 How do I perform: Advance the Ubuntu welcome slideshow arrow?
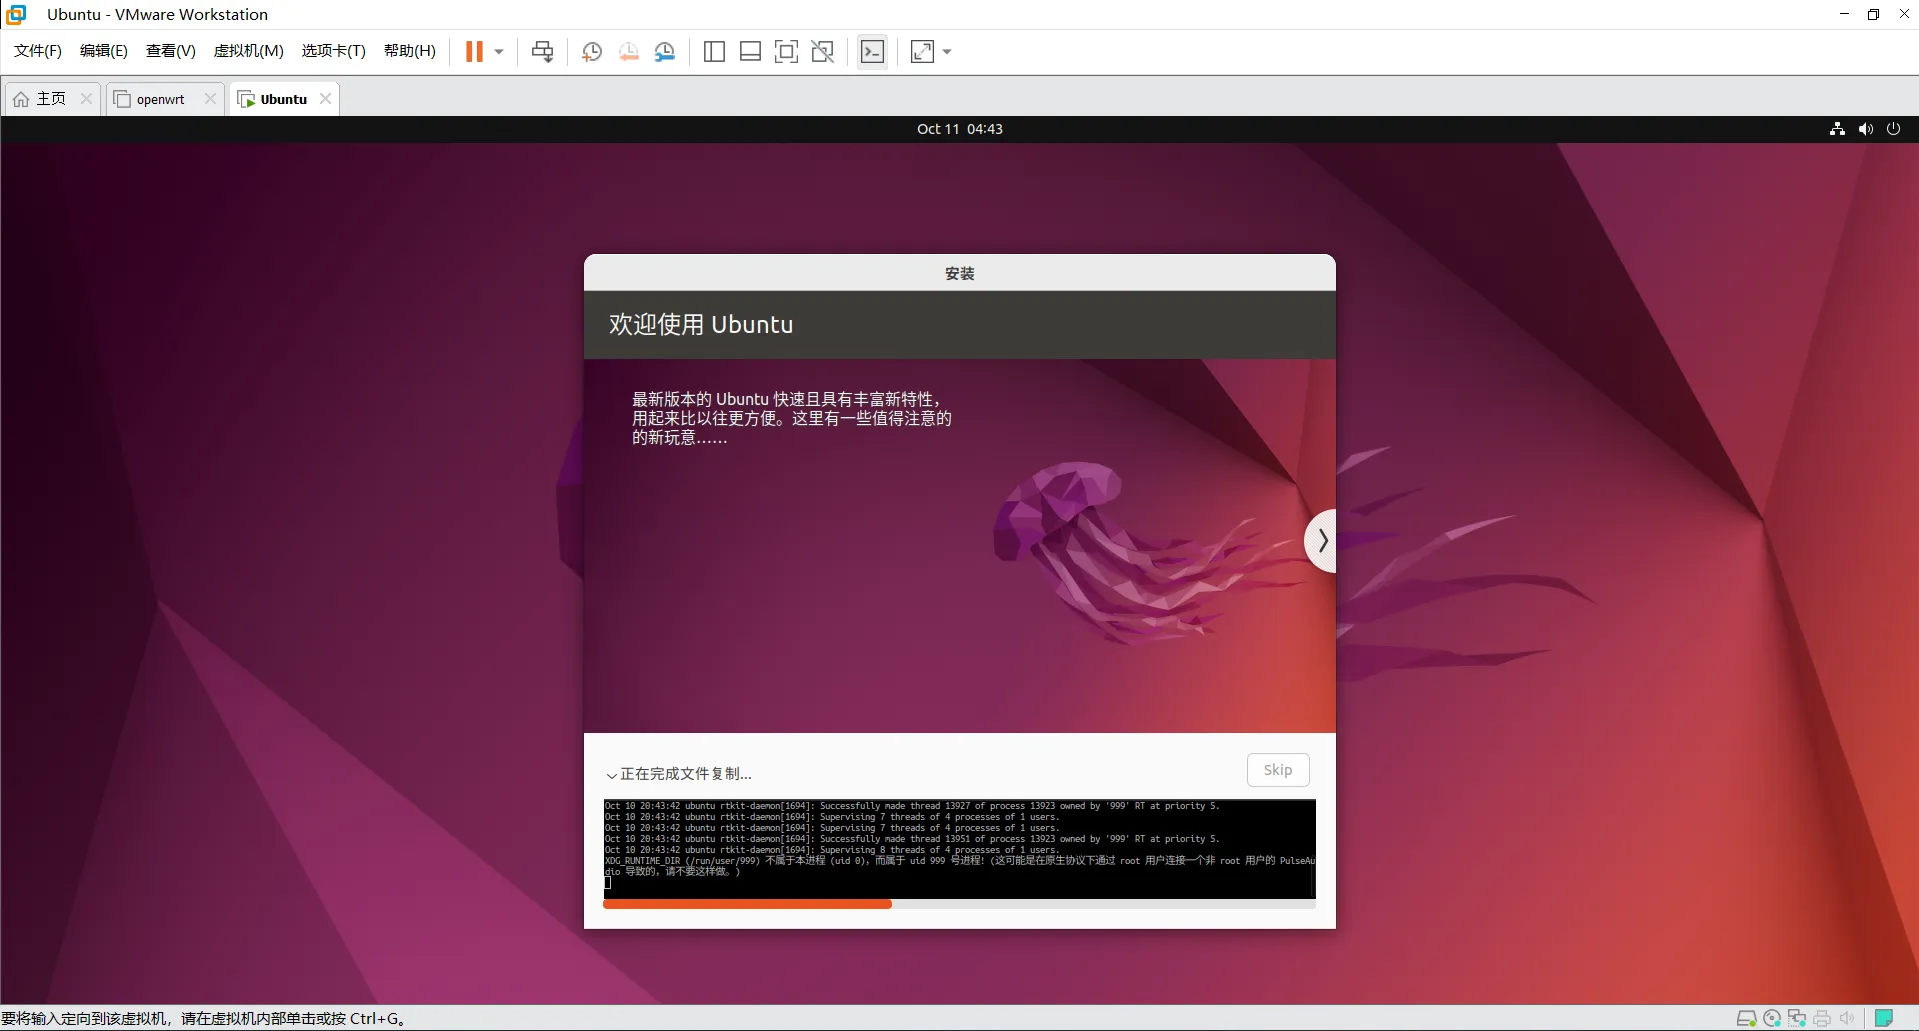[x=1322, y=540]
